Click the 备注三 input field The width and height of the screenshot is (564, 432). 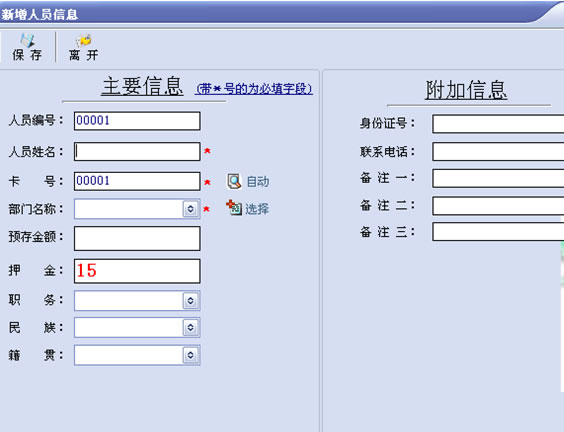[498, 232]
